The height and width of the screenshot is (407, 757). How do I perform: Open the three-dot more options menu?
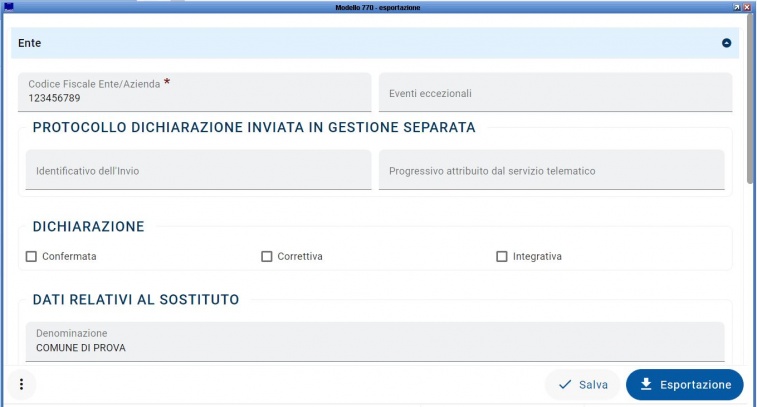tap(21, 384)
